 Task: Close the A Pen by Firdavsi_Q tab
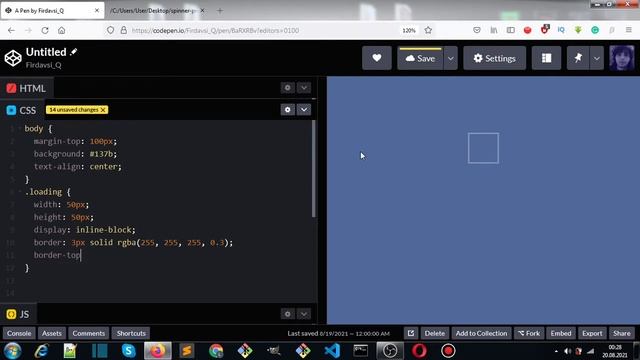click(x=97, y=11)
